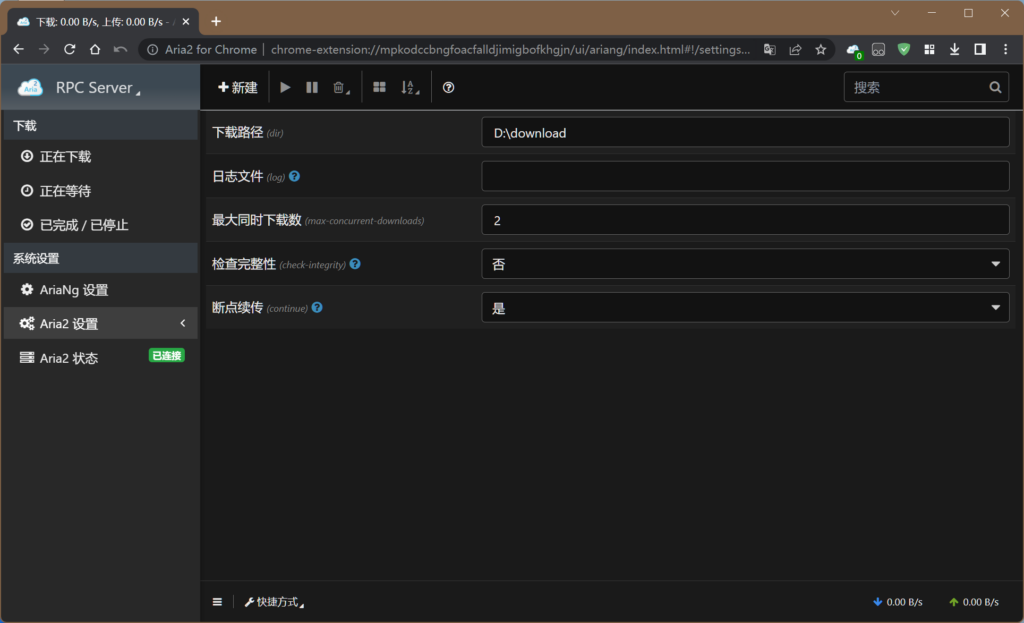The width and height of the screenshot is (1024, 623).
Task: Open the 检查完整性 dropdown
Action: coord(745,264)
